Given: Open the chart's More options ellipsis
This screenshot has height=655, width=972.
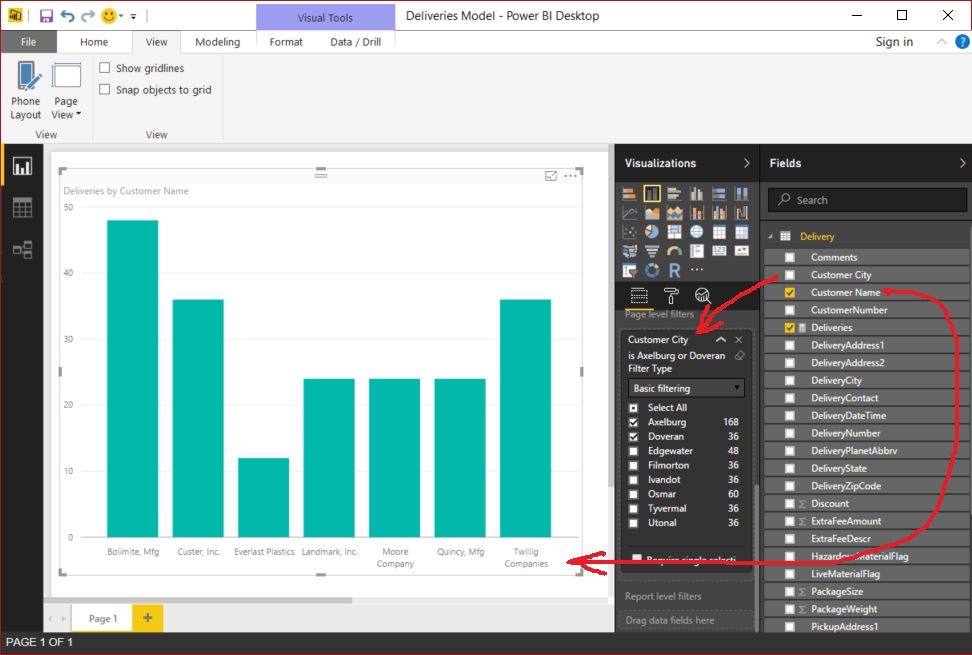Looking at the screenshot, I should point(570,176).
